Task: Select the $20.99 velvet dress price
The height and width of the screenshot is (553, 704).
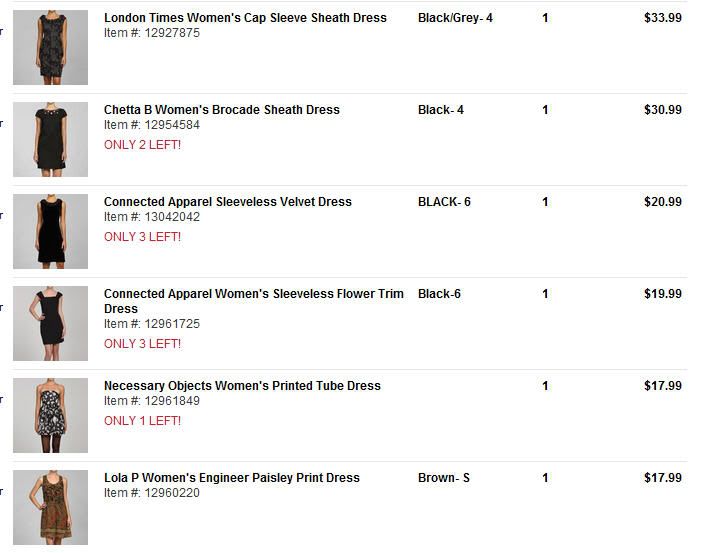Action: [663, 202]
